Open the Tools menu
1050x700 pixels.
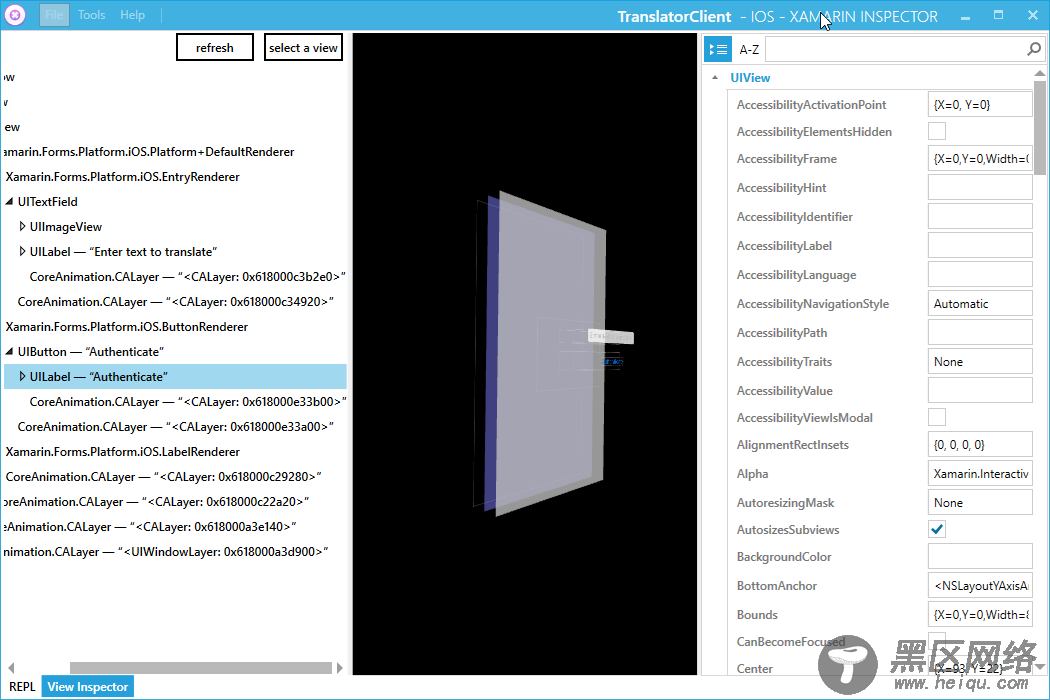click(x=91, y=15)
